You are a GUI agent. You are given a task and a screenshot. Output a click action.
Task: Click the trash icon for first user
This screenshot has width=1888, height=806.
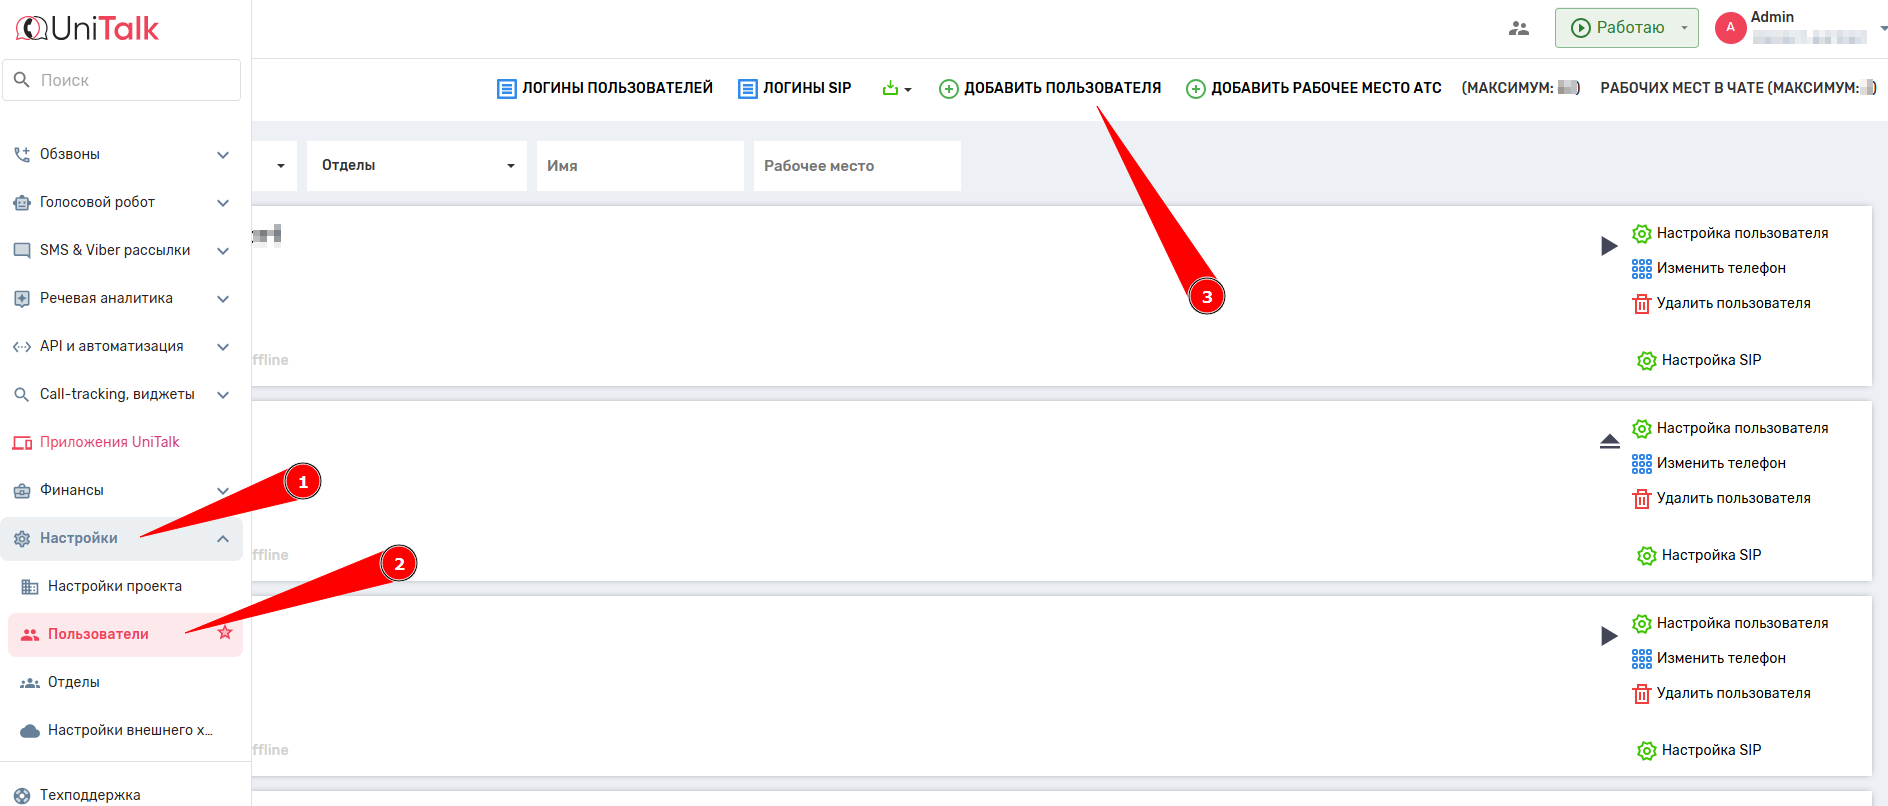[1641, 304]
